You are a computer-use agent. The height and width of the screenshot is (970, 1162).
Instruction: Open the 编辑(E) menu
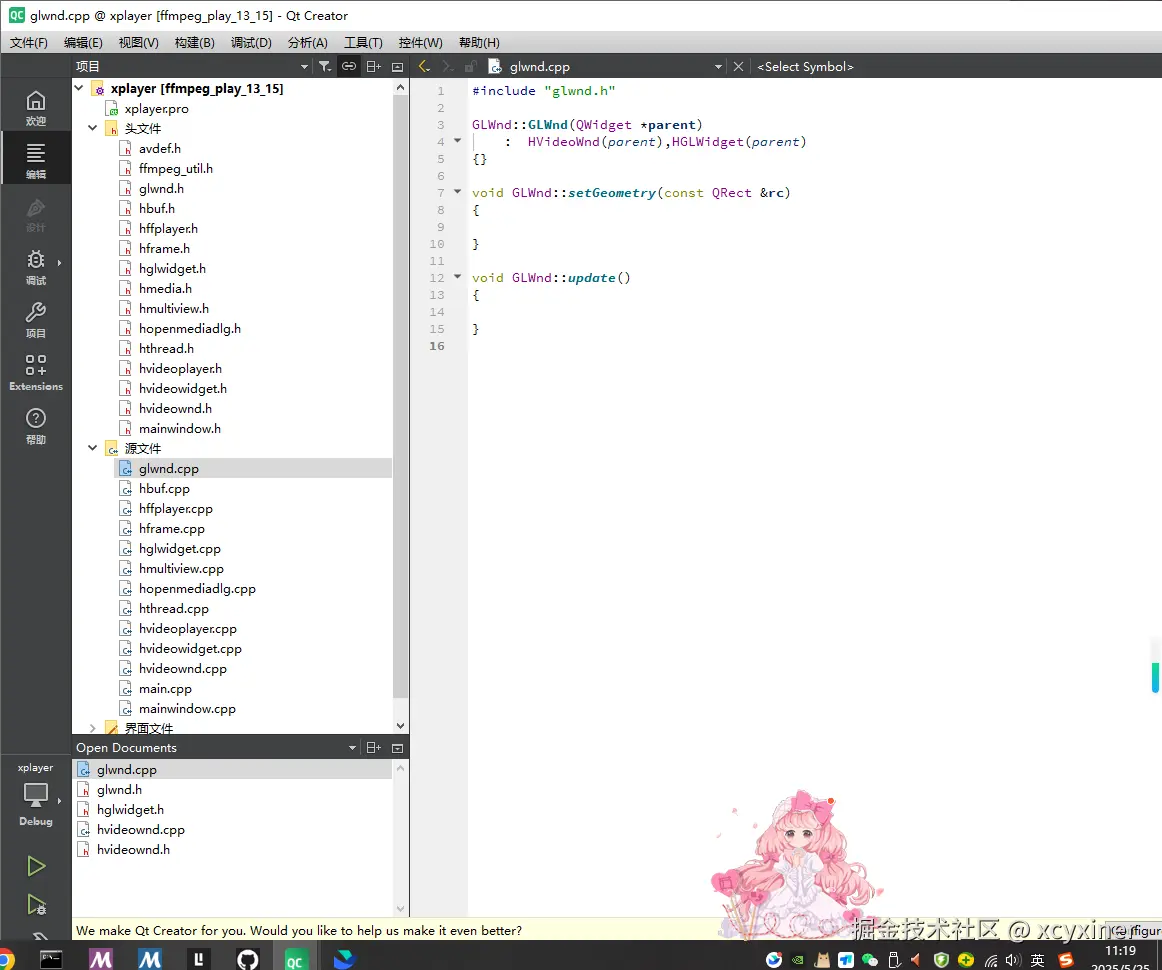(83, 42)
